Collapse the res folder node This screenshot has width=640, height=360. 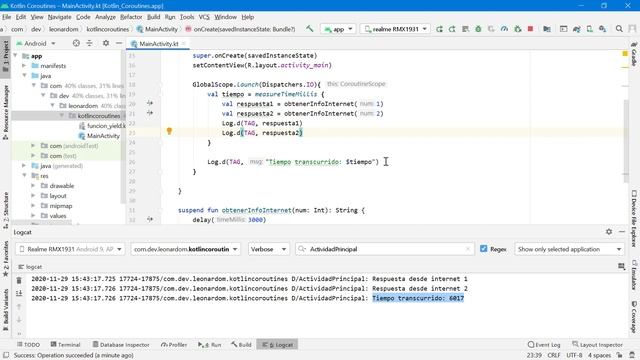click(x=24, y=176)
